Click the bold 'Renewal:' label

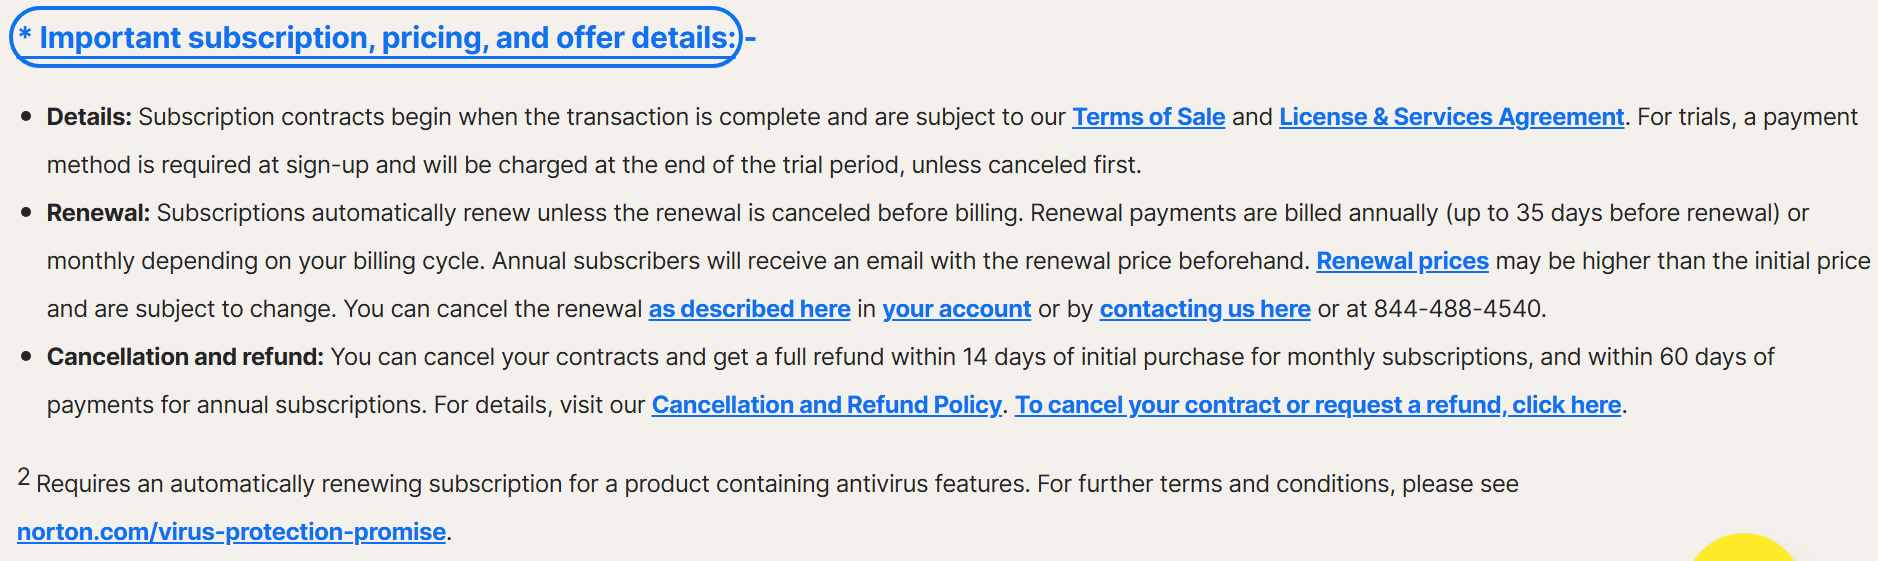tap(98, 213)
